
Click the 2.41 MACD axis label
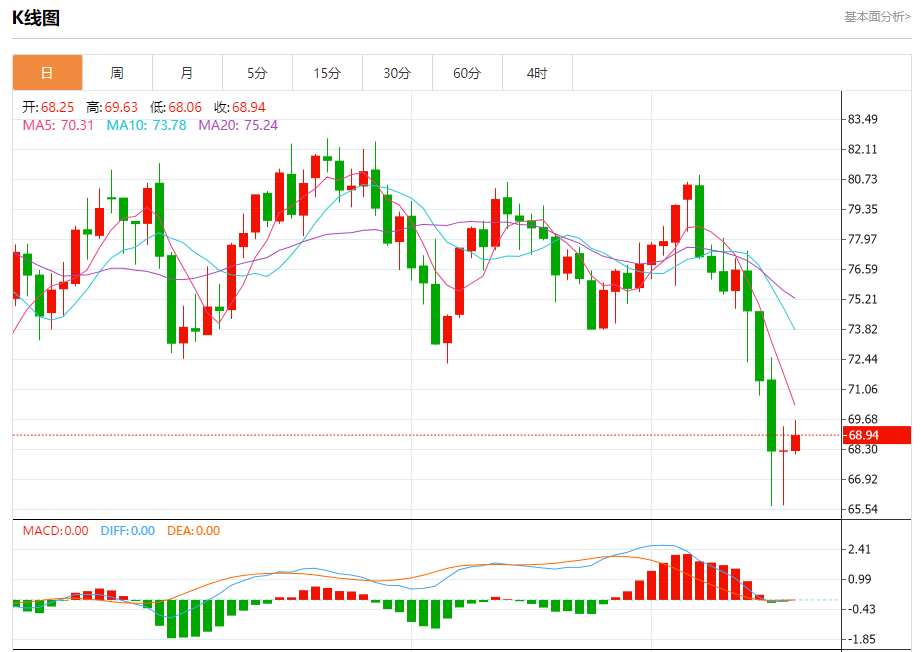click(859, 549)
